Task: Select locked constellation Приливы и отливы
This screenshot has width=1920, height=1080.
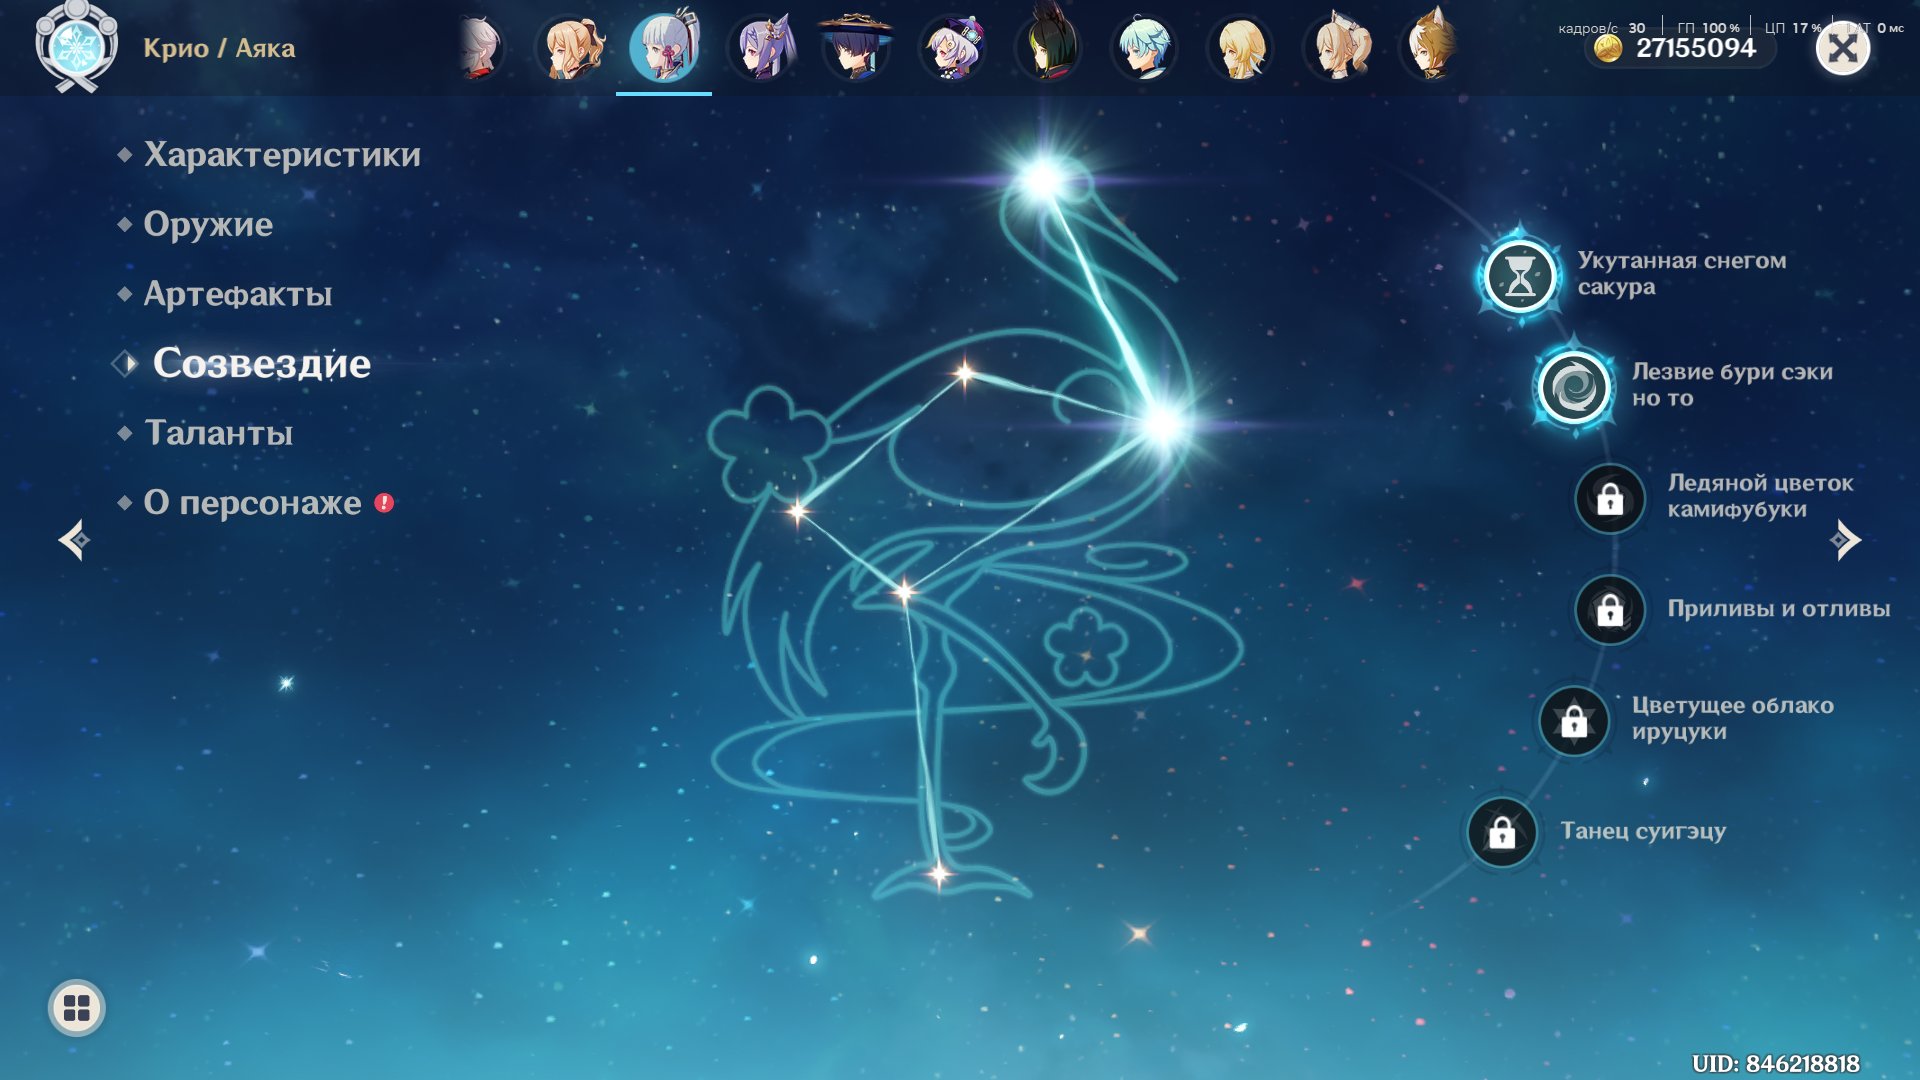Action: coord(1610,609)
